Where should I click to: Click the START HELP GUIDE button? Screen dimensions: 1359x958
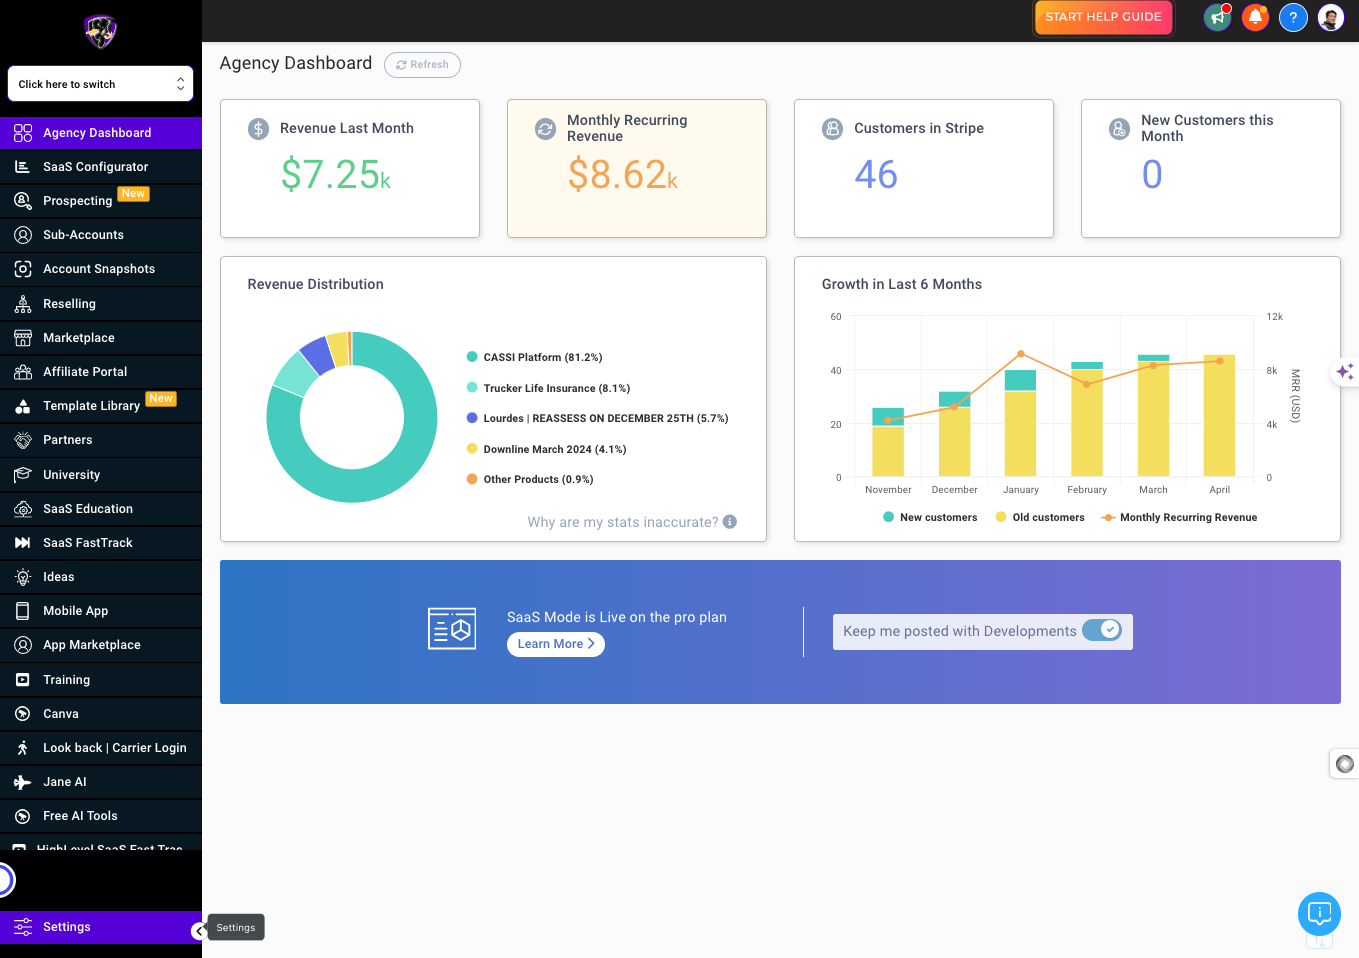(x=1103, y=17)
